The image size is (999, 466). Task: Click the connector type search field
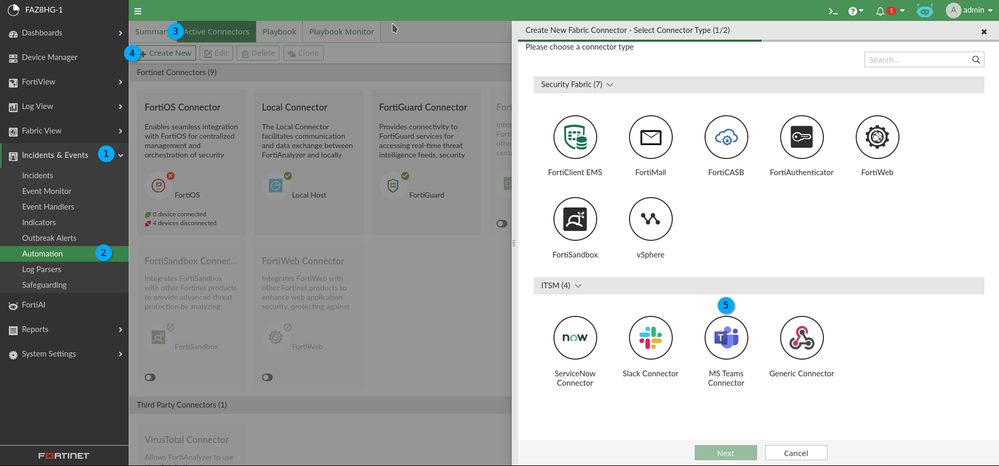(x=918, y=60)
